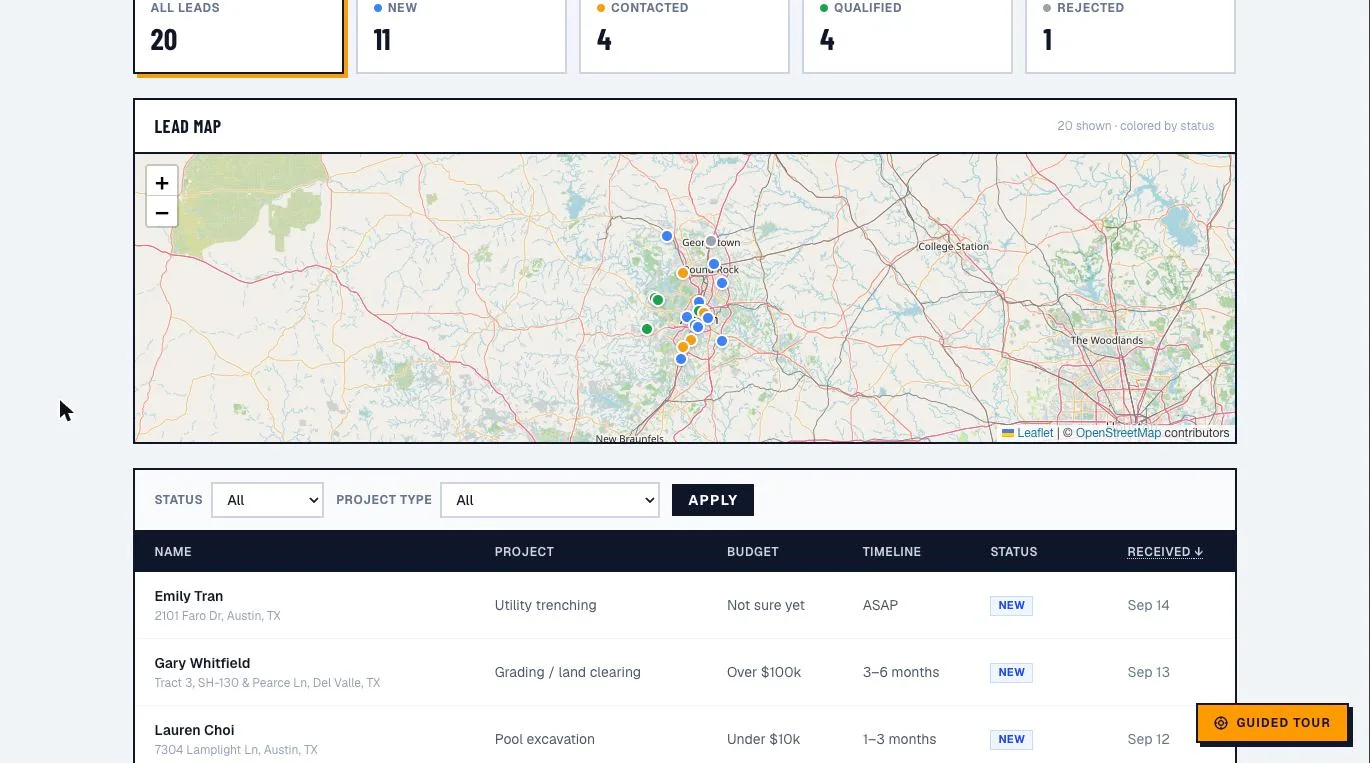Click the blue marker overlapping the Round Rock label

click(714, 265)
